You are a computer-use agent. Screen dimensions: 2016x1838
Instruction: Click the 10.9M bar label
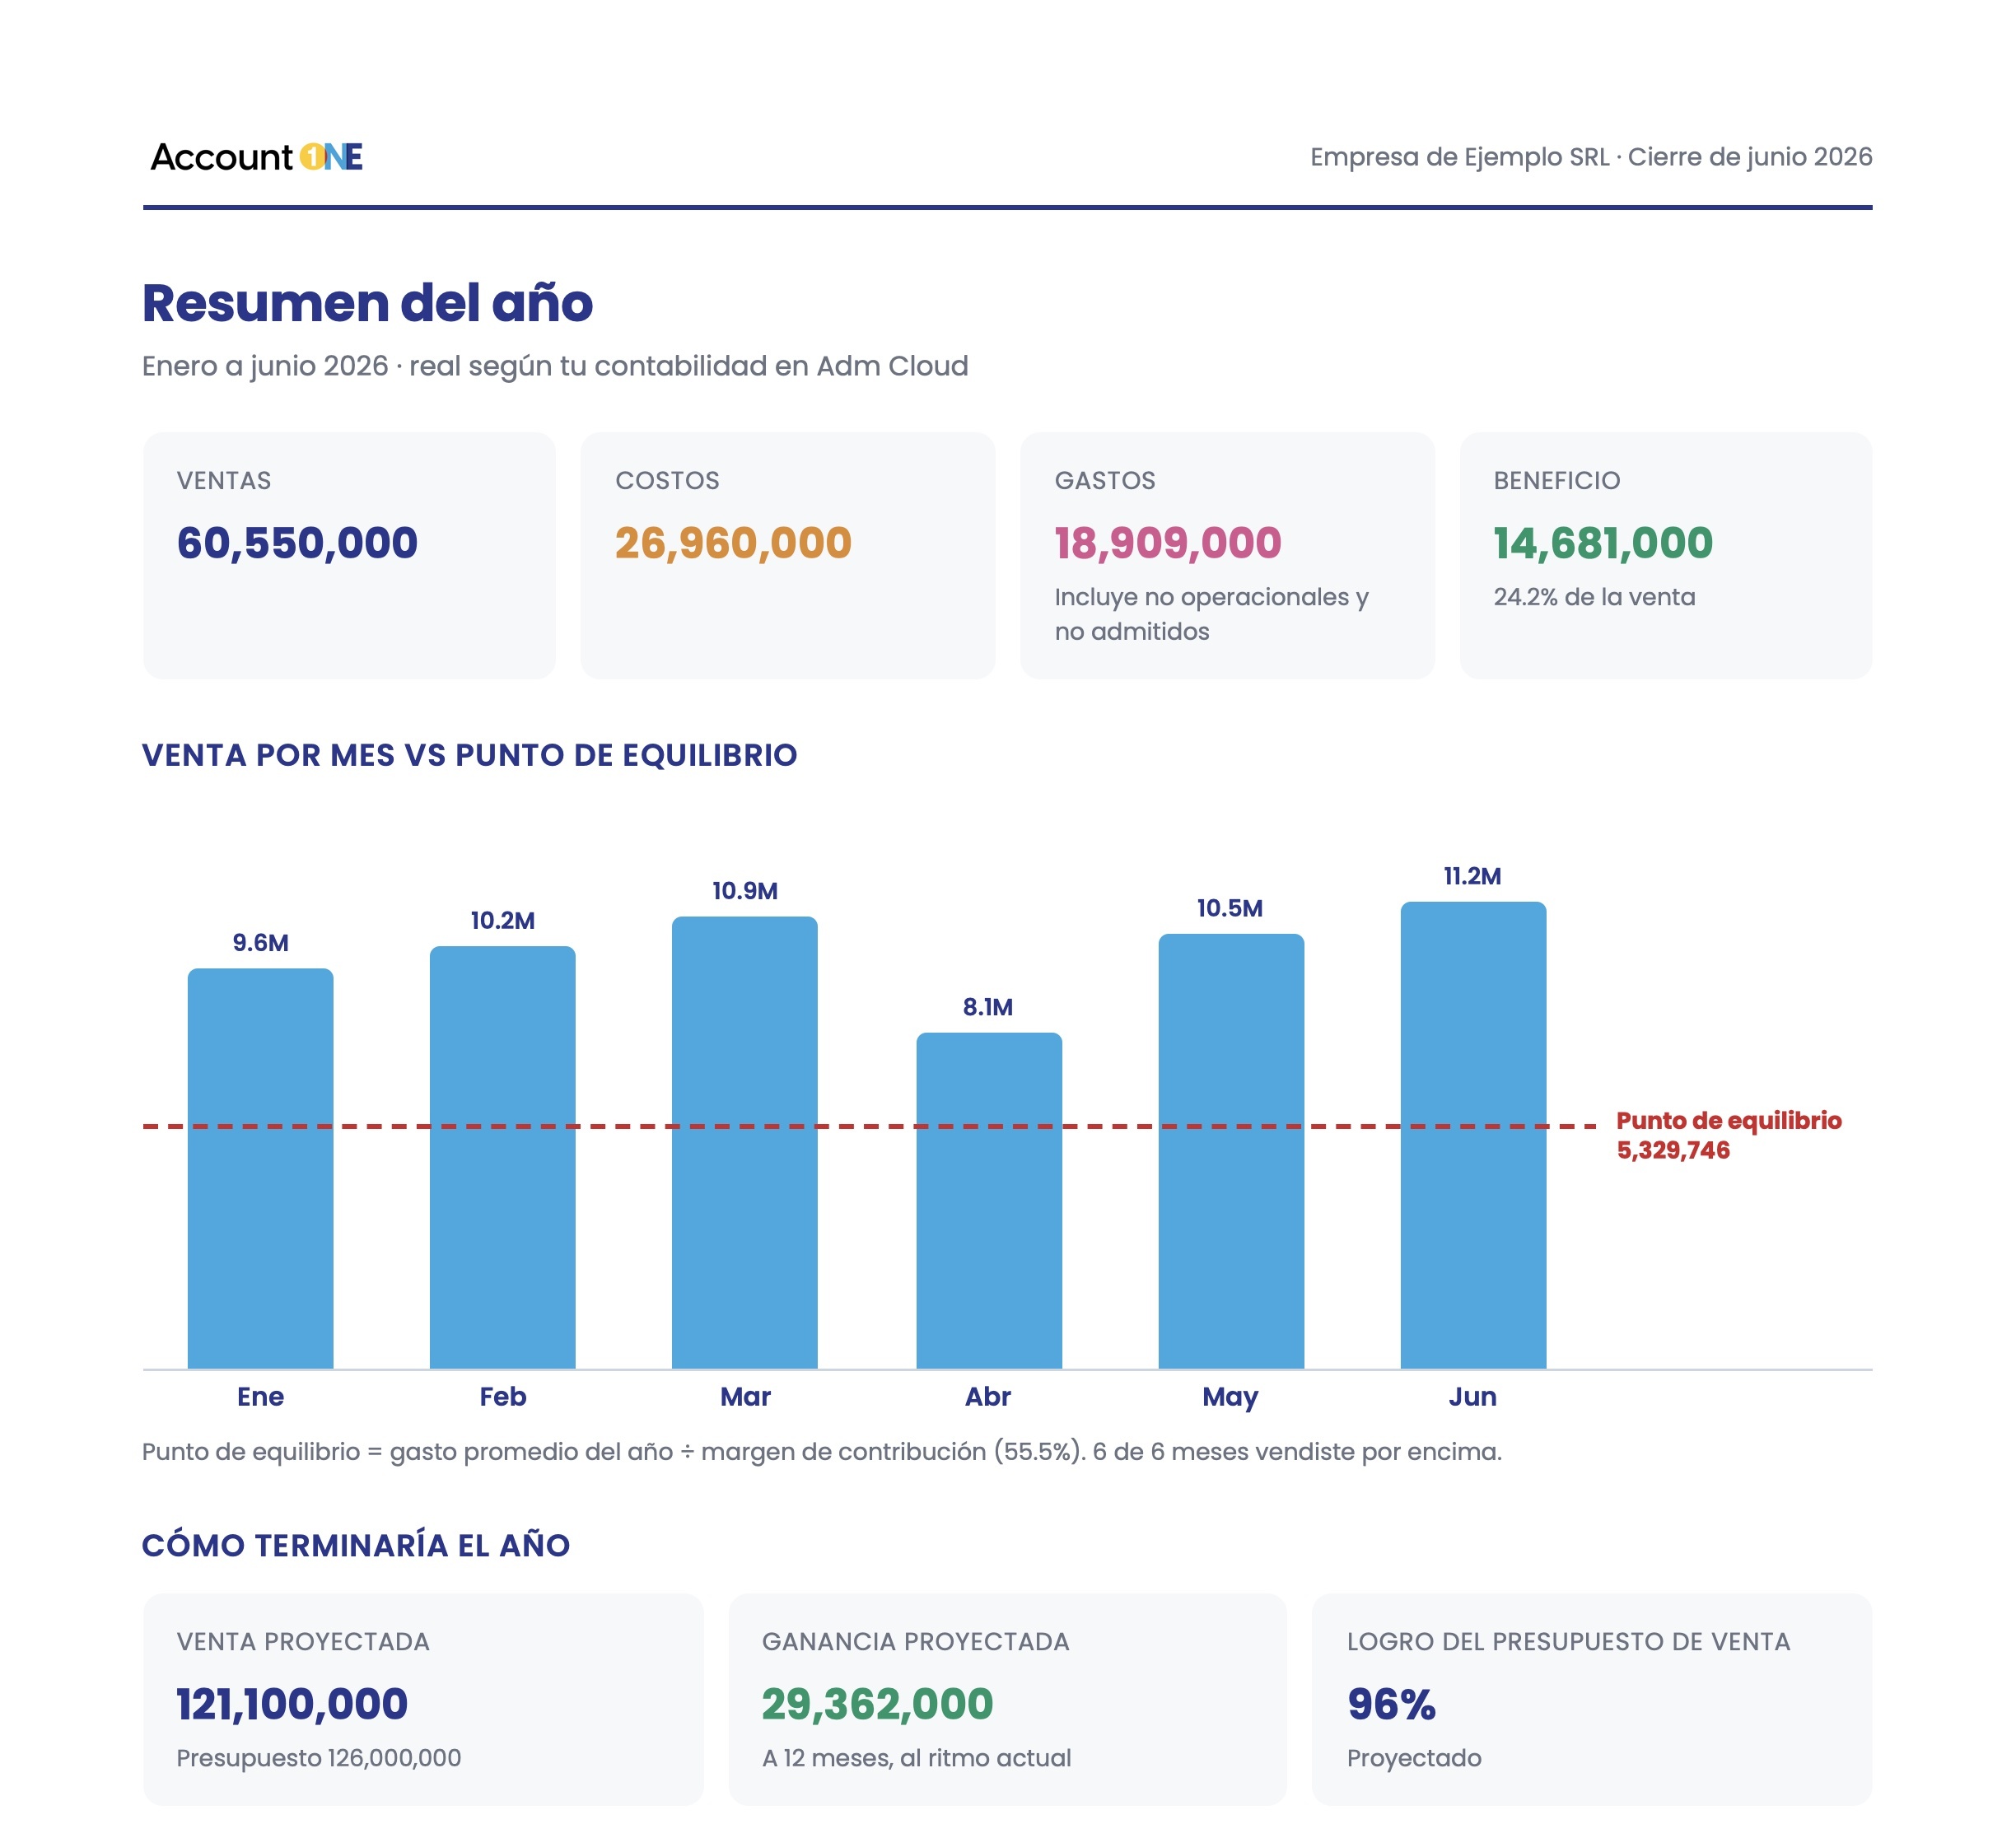745,891
